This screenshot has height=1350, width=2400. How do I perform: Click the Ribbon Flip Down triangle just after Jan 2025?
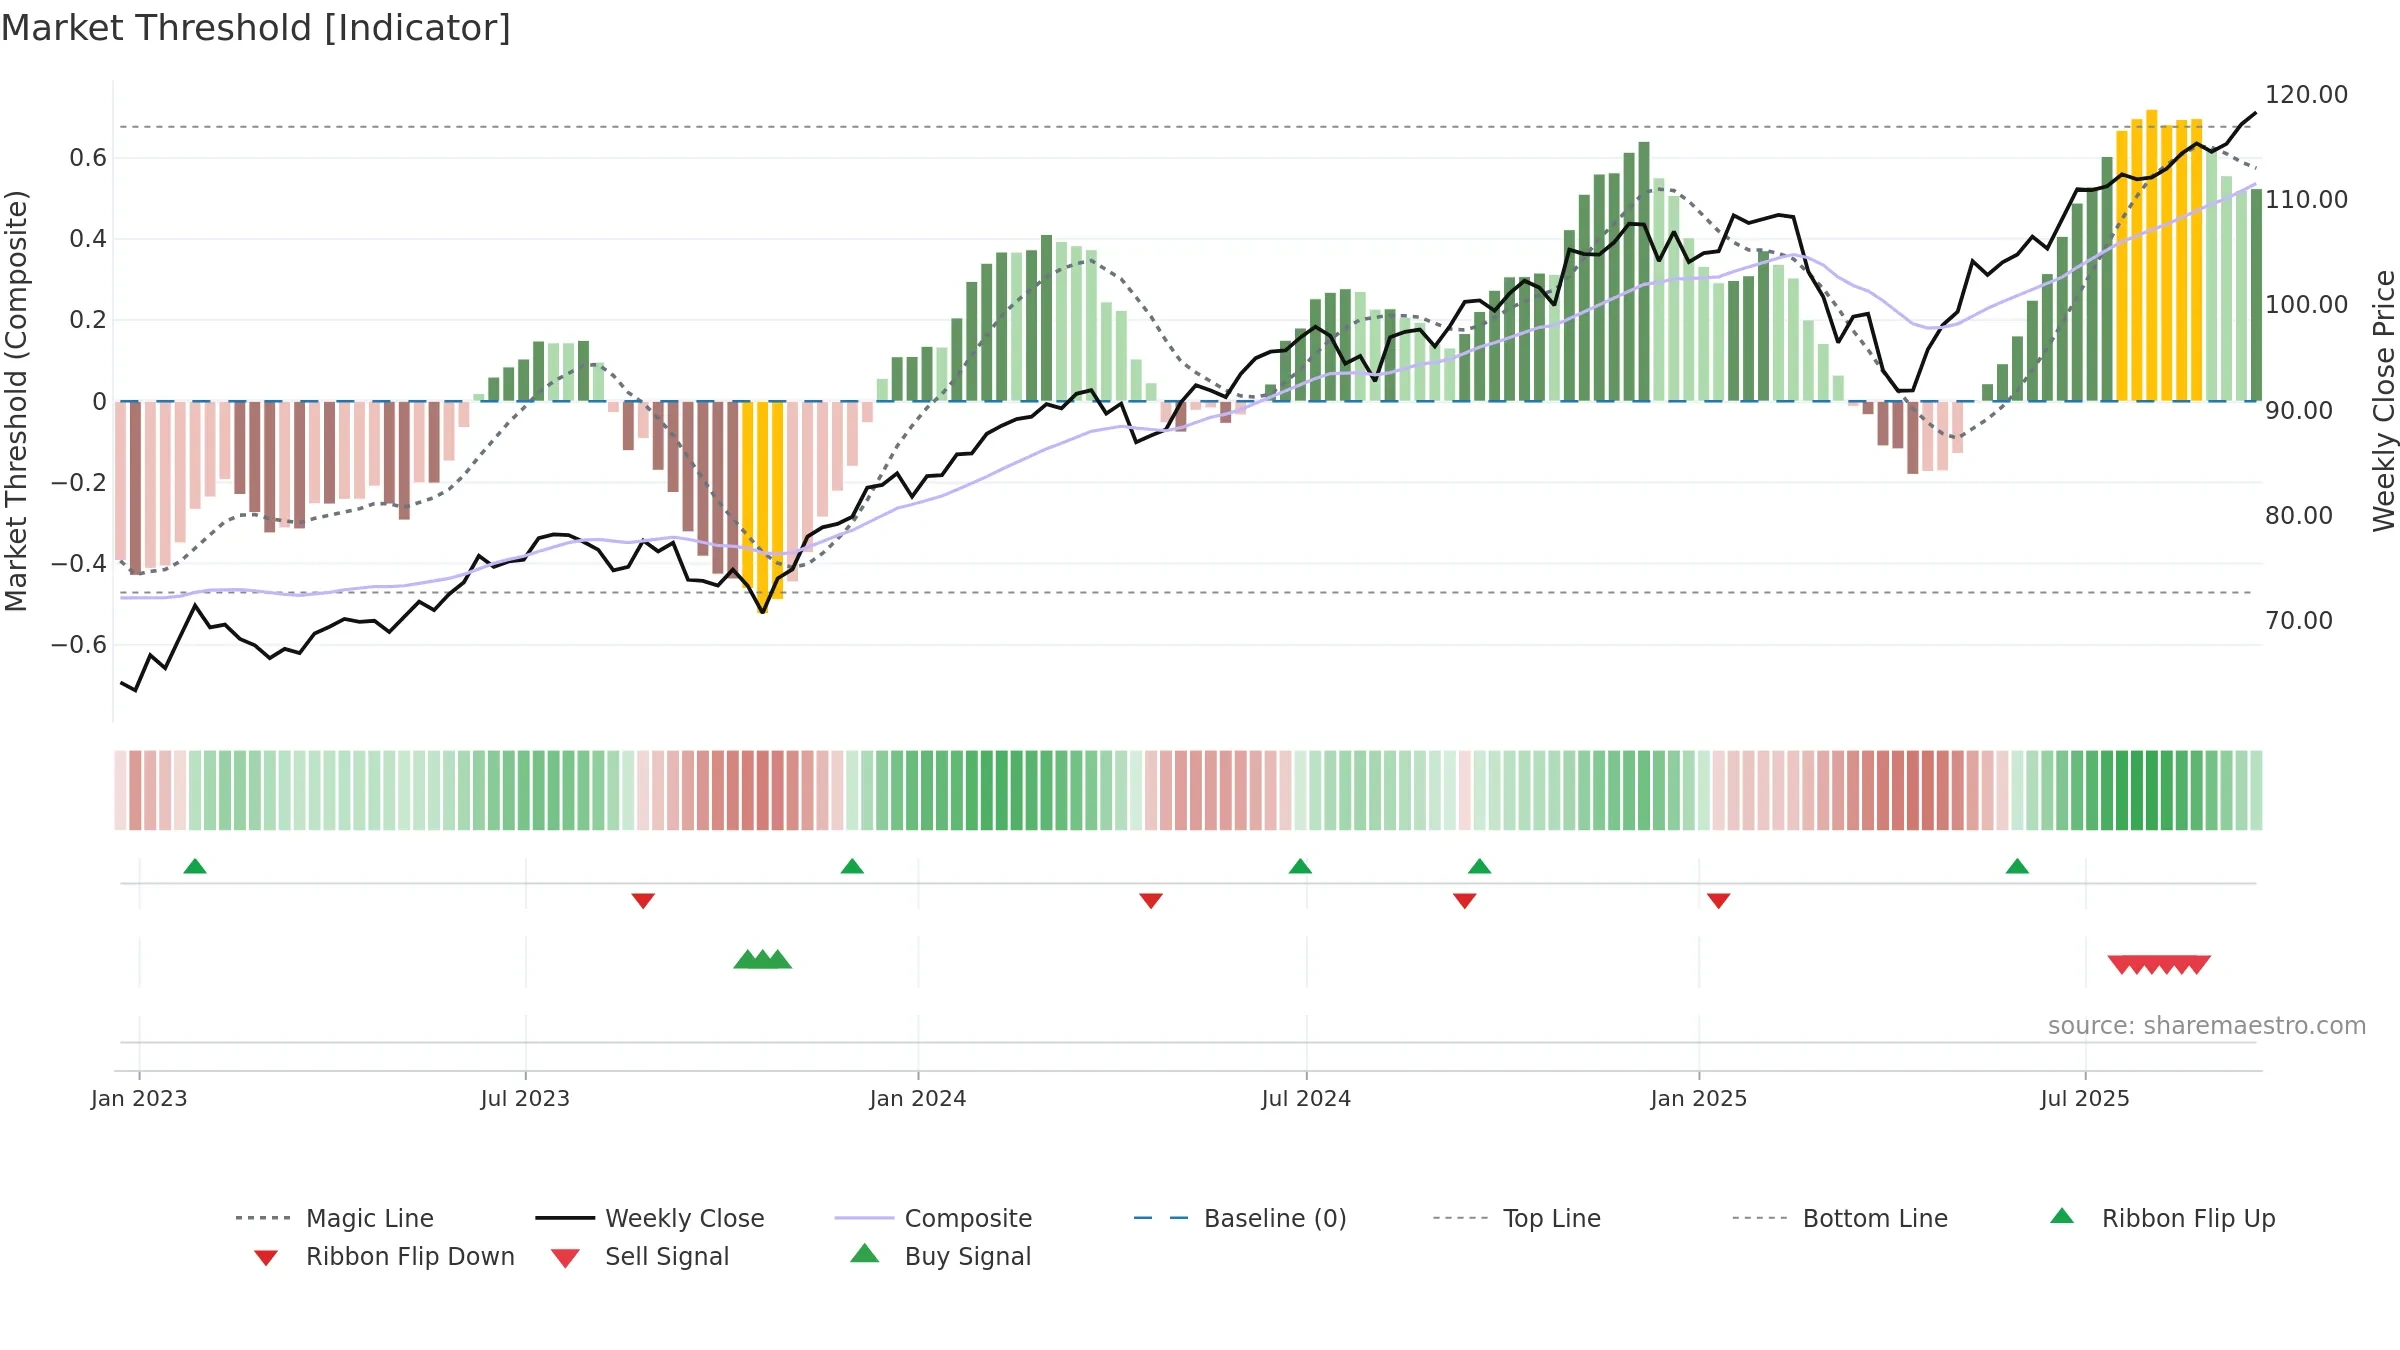(1719, 901)
